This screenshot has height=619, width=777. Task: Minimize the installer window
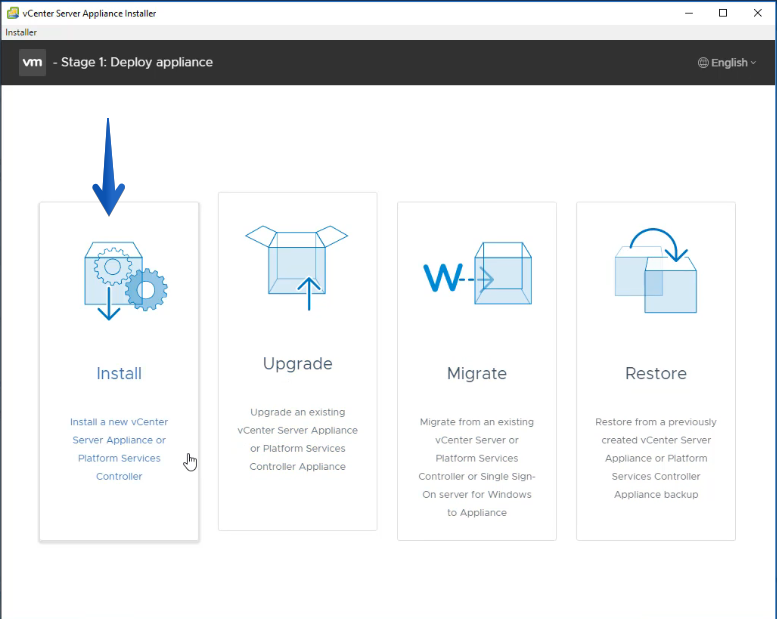point(689,13)
